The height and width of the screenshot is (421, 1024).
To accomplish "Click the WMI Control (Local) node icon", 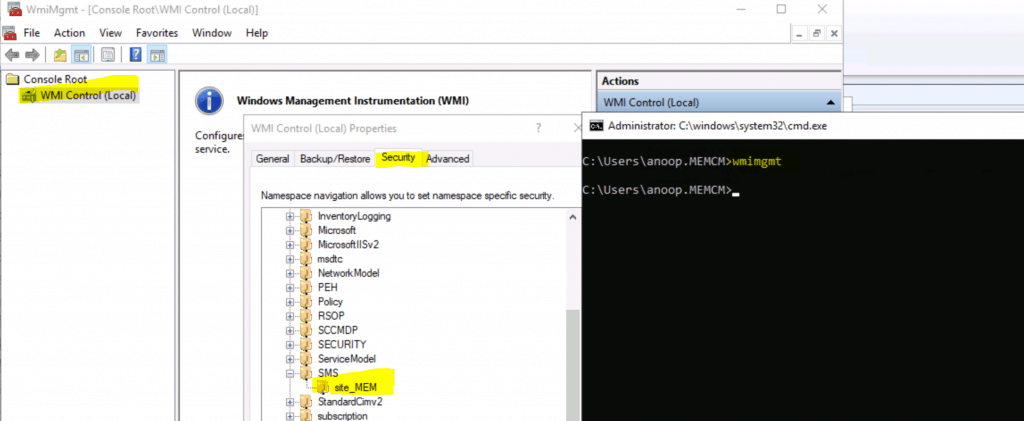I will click(29, 96).
